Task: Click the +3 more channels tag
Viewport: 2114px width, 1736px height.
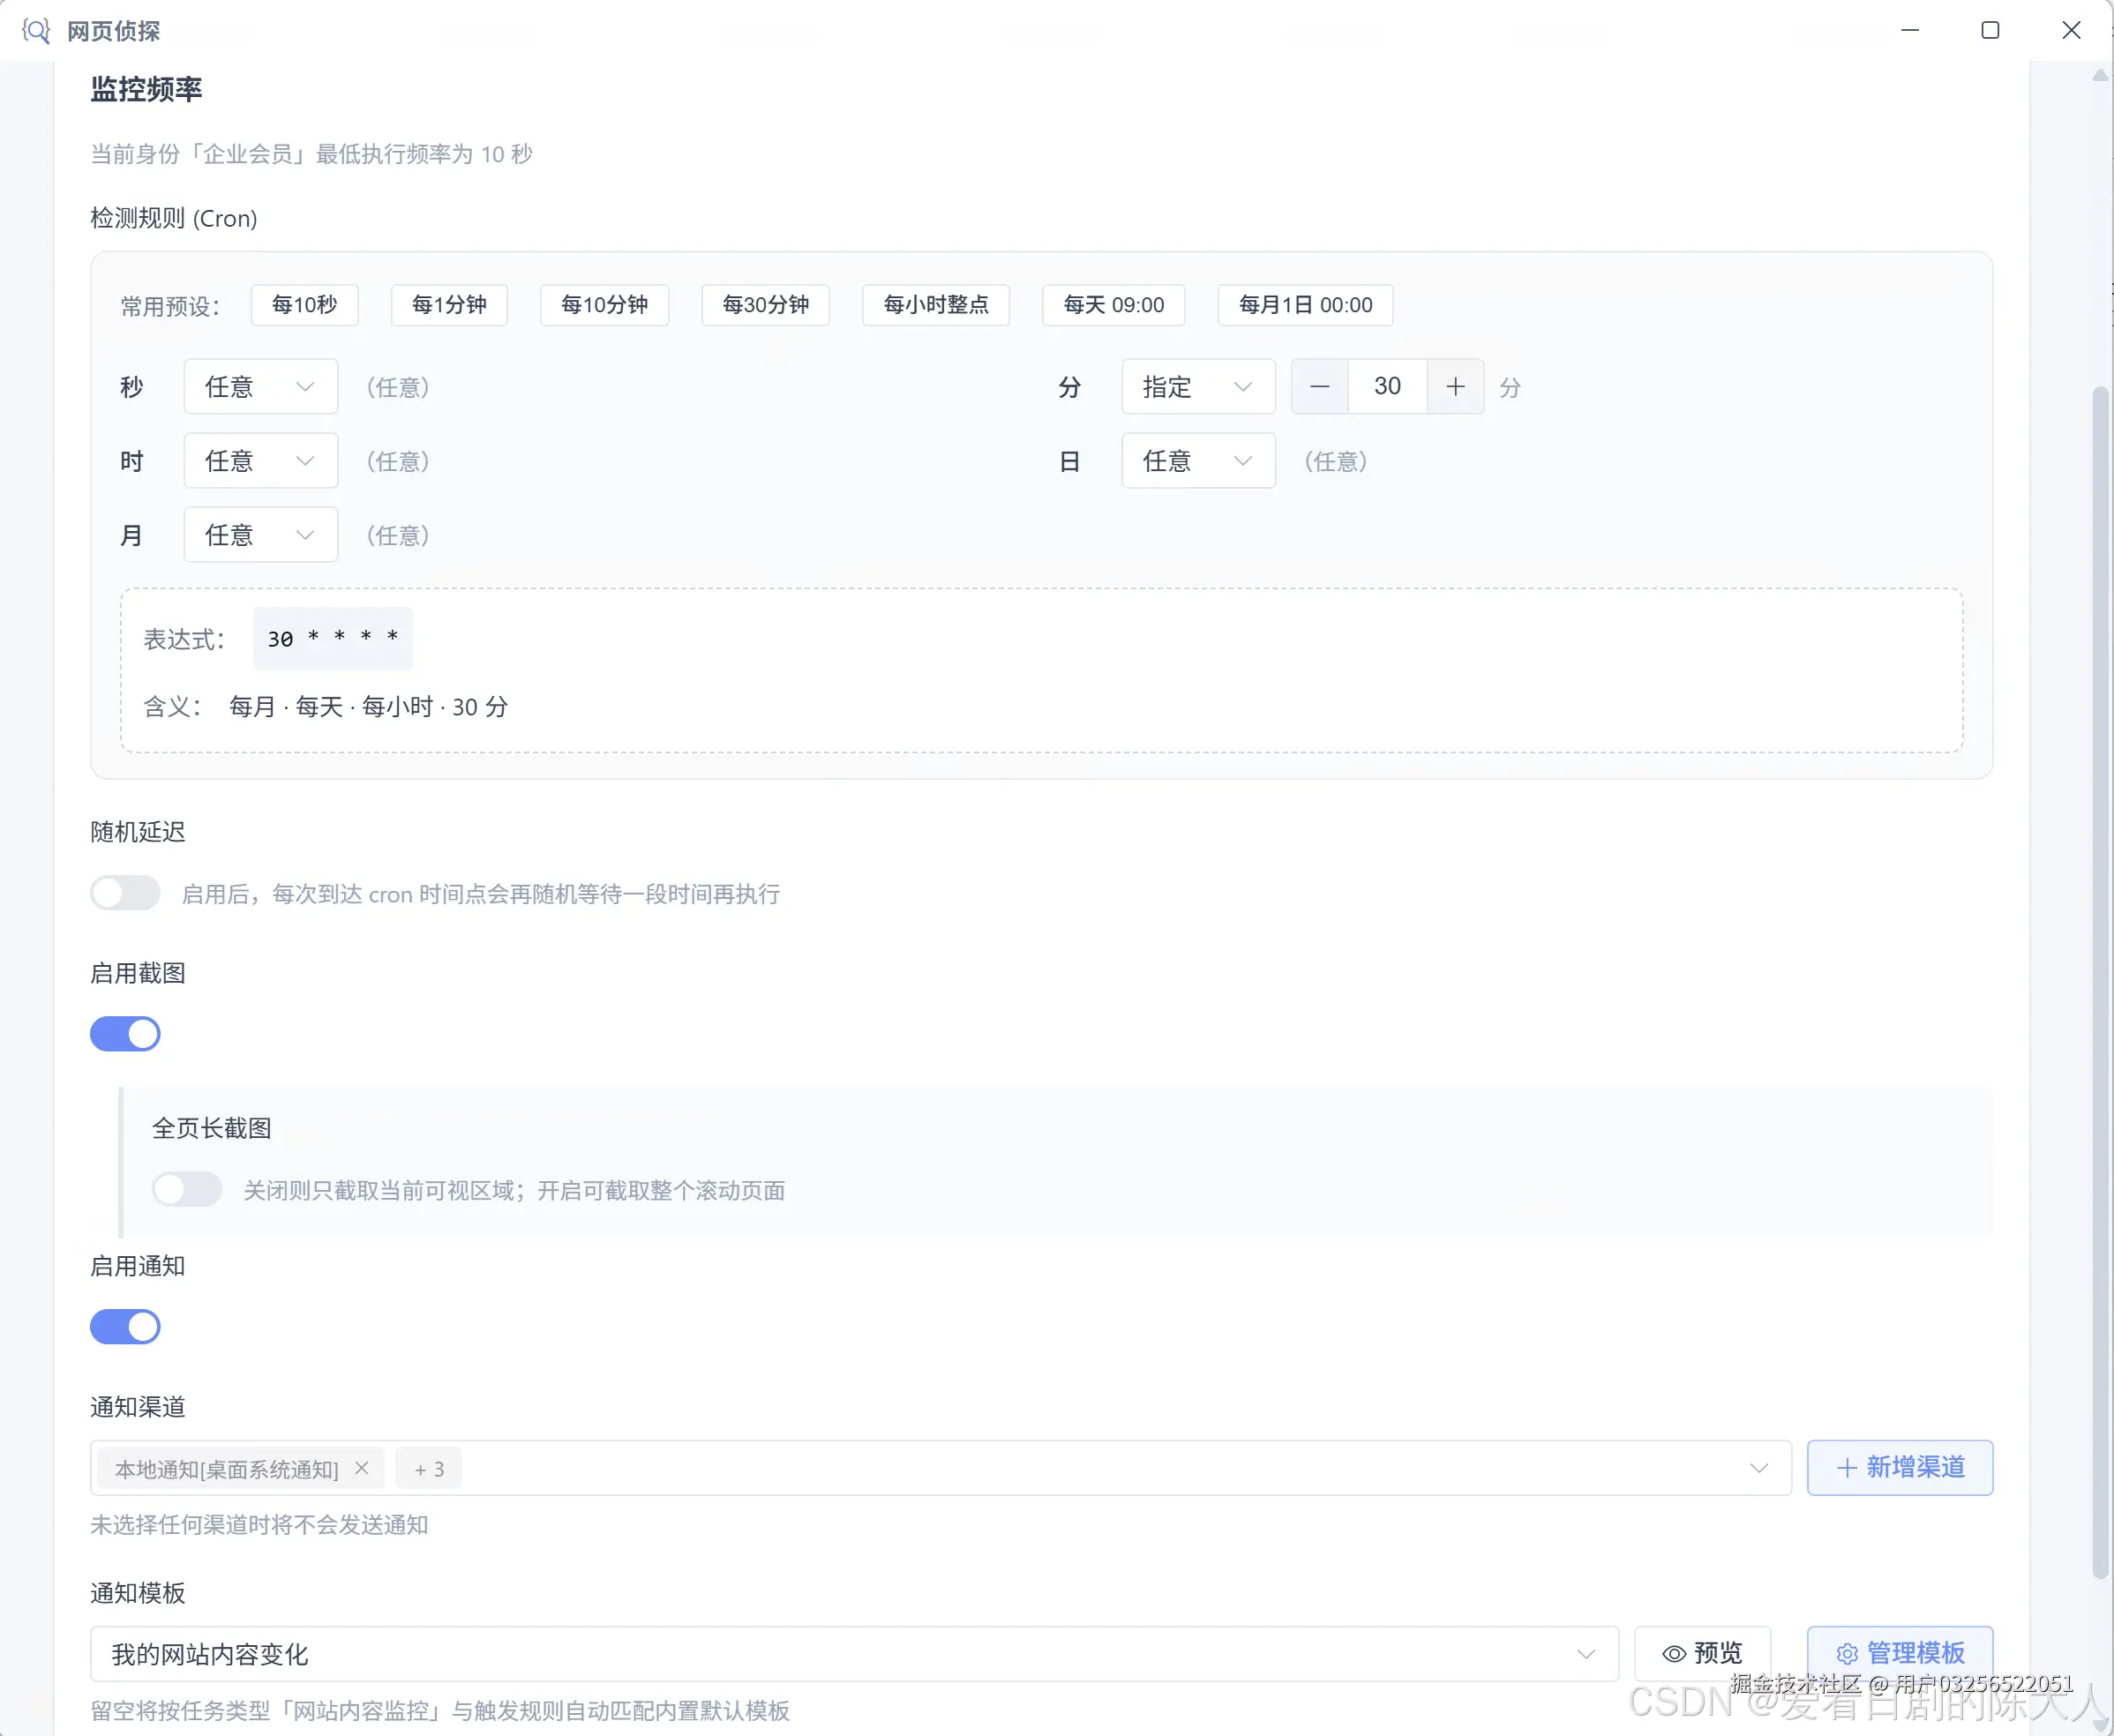Action: point(429,1469)
